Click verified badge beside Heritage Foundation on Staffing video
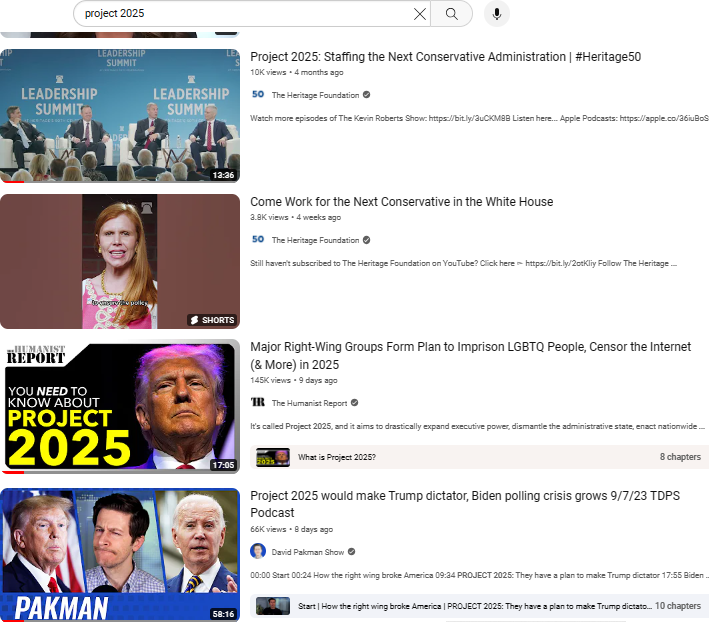709x622 pixels. coord(367,94)
